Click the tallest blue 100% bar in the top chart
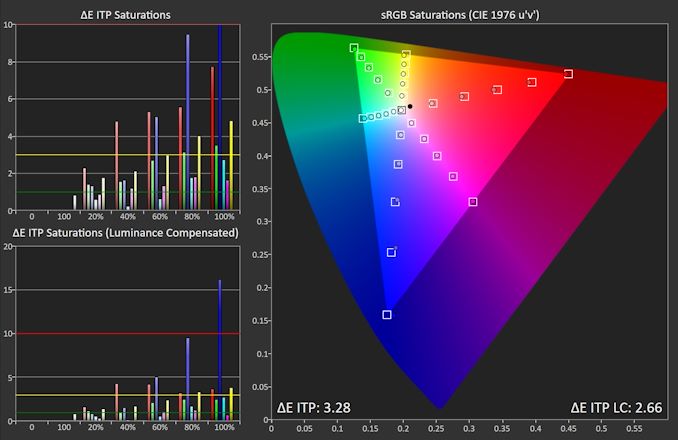The image size is (678, 440). click(x=220, y=118)
